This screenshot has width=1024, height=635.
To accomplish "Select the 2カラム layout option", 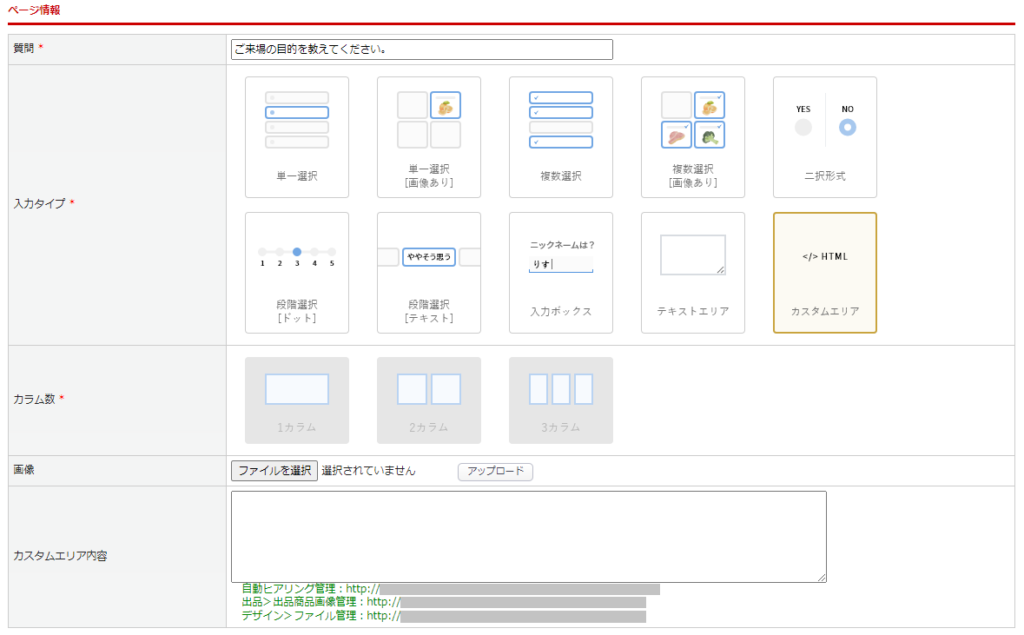I will tap(428, 400).
